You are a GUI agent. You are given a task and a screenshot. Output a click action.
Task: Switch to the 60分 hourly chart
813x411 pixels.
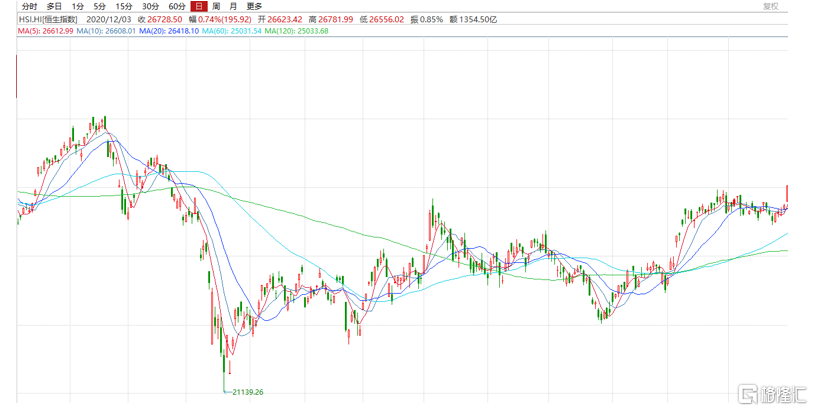[177, 6]
